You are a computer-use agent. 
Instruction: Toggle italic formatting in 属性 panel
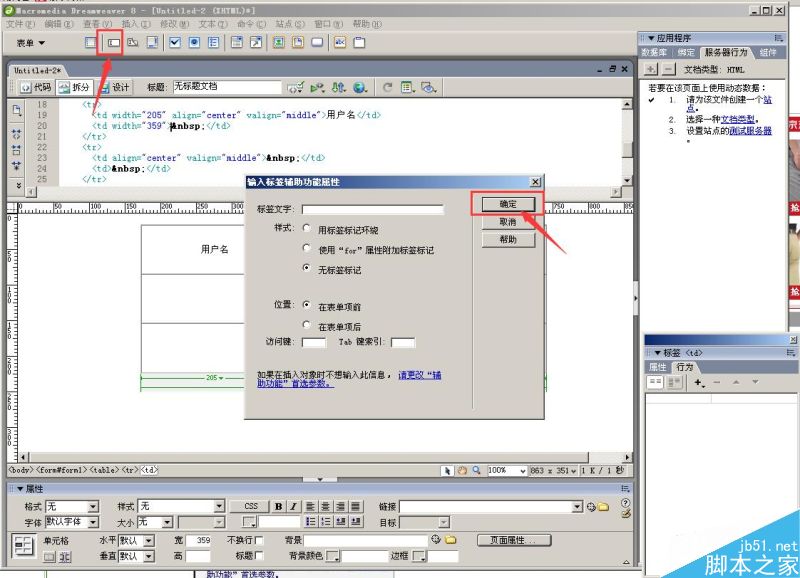(293, 507)
